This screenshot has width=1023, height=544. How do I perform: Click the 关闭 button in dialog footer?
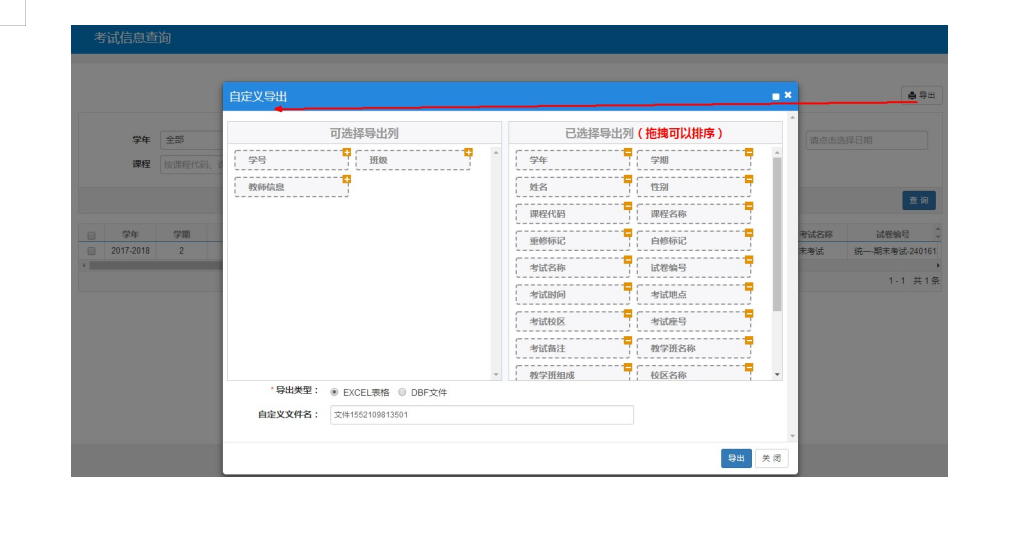point(771,458)
